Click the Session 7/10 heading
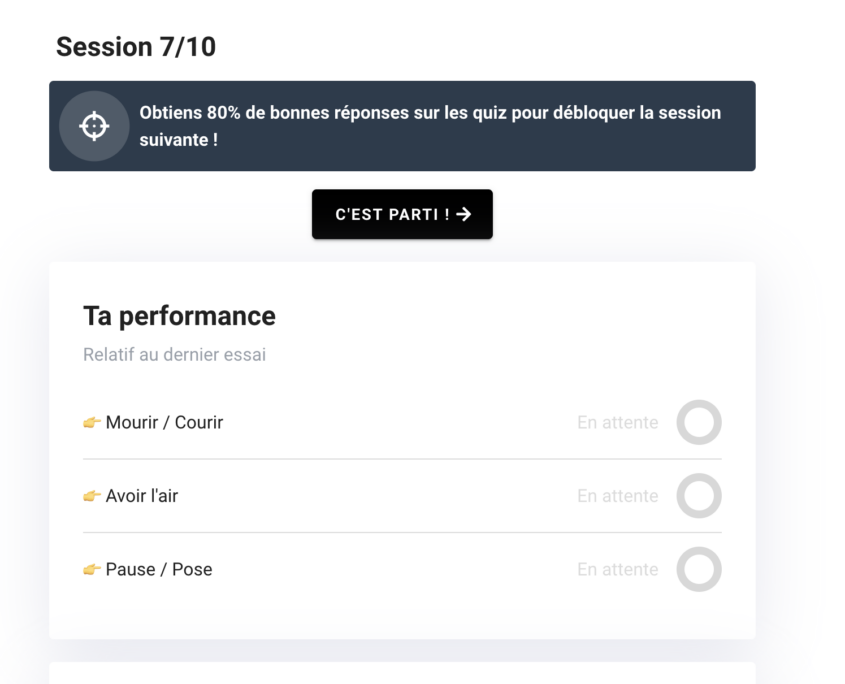 tap(136, 47)
